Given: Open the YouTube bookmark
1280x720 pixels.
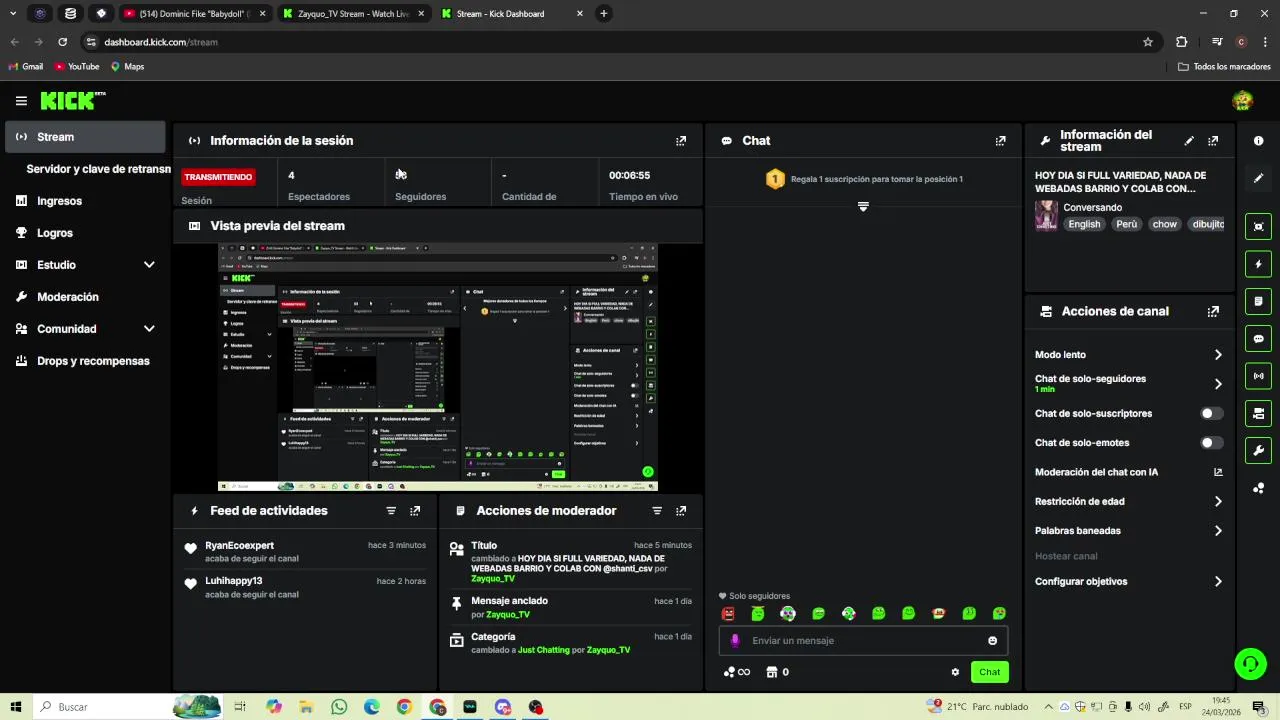Looking at the screenshot, I should tap(77, 67).
